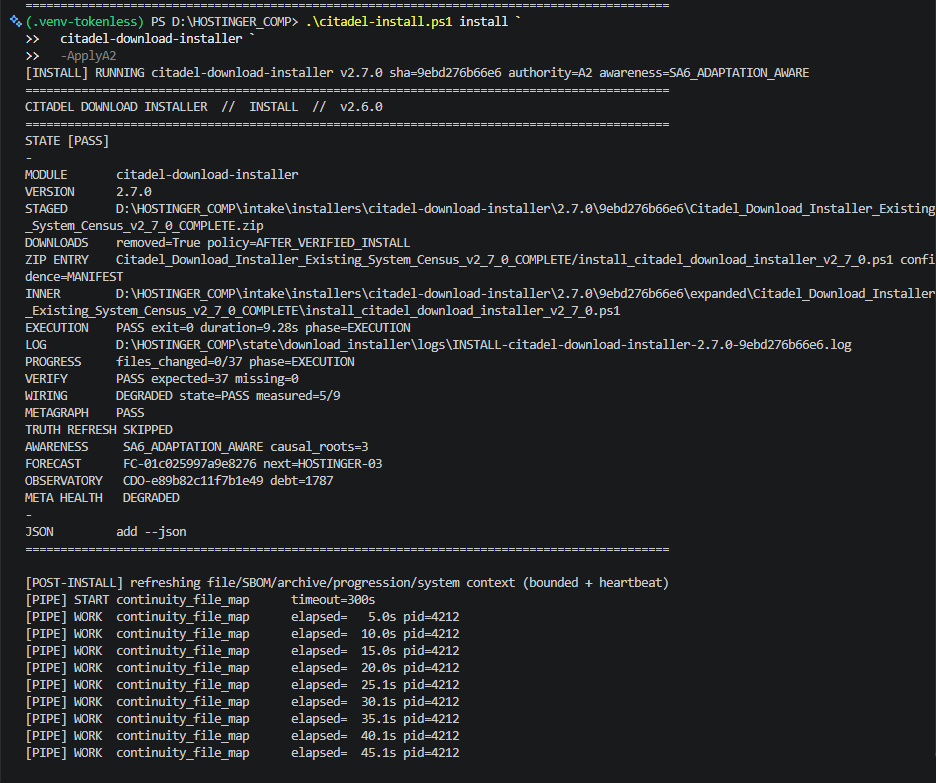Click the greyed -ApplyA2 suggestion text
Viewport: 936px width, 783px height.
point(88,56)
